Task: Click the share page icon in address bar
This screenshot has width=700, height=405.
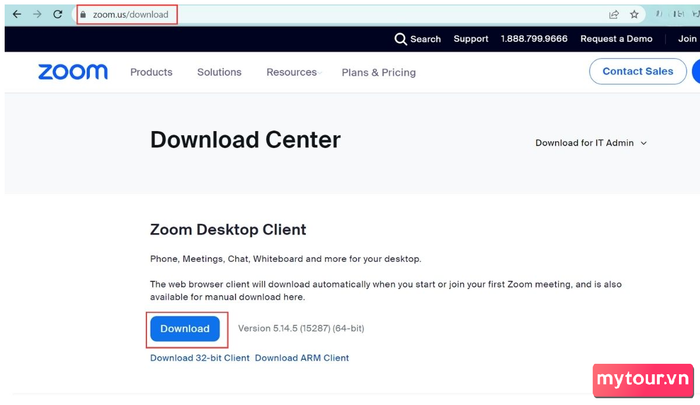Action: point(614,14)
